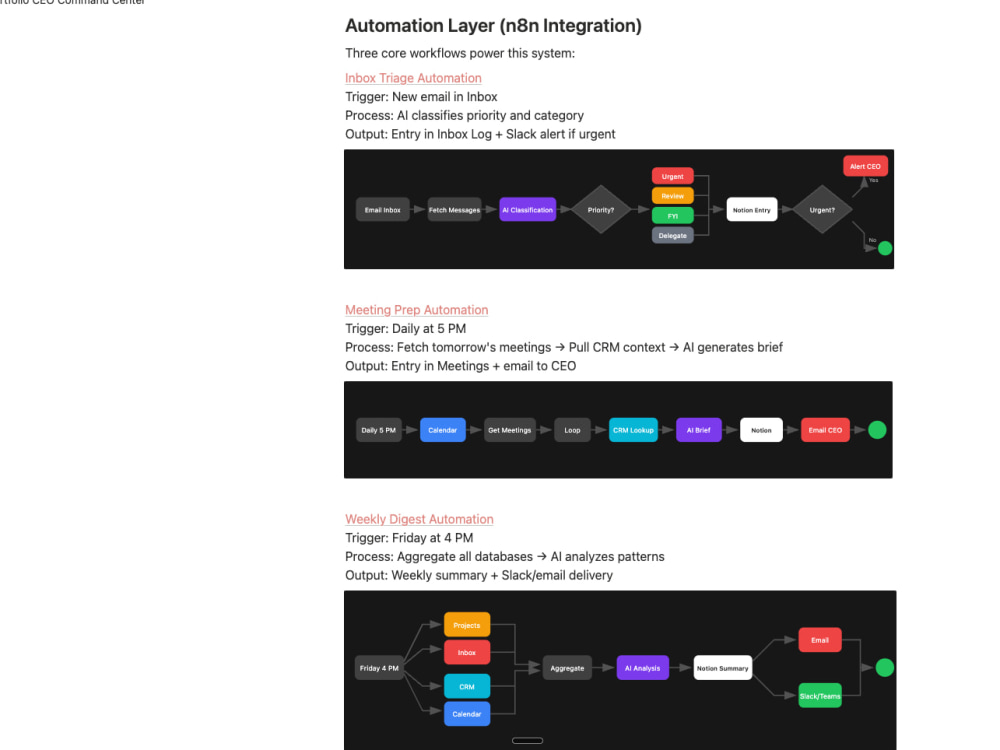The width and height of the screenshot is (1000, 750).
Task: Select the Aggregate node
Action: tap(567, 668)
